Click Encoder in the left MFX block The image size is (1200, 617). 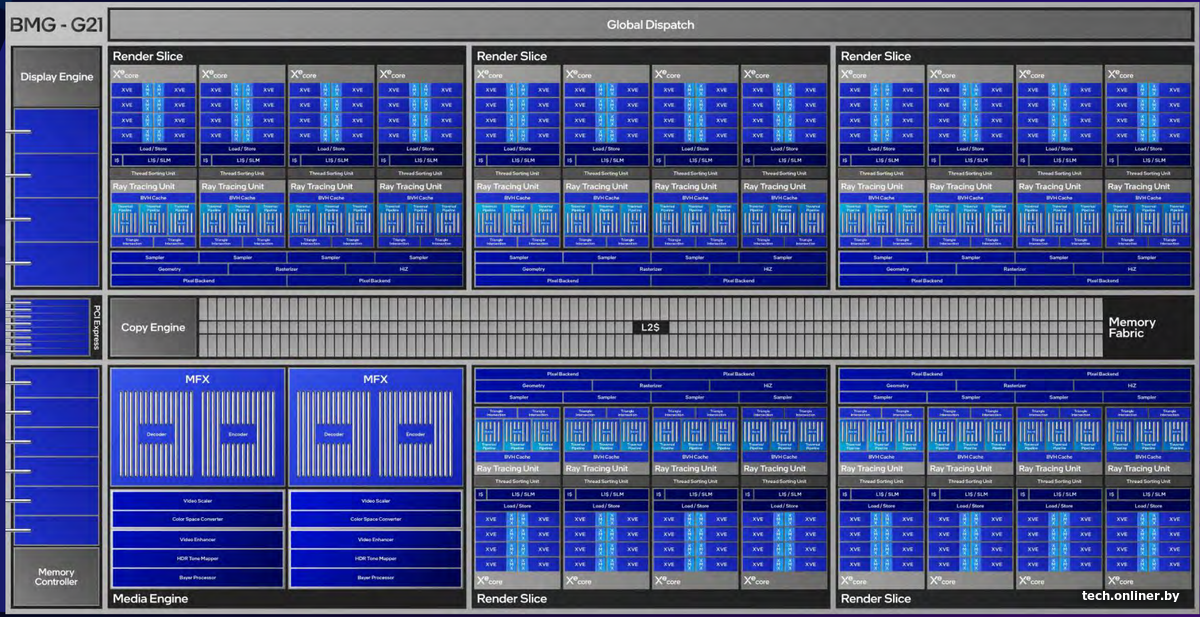click(x=236, y=434)
